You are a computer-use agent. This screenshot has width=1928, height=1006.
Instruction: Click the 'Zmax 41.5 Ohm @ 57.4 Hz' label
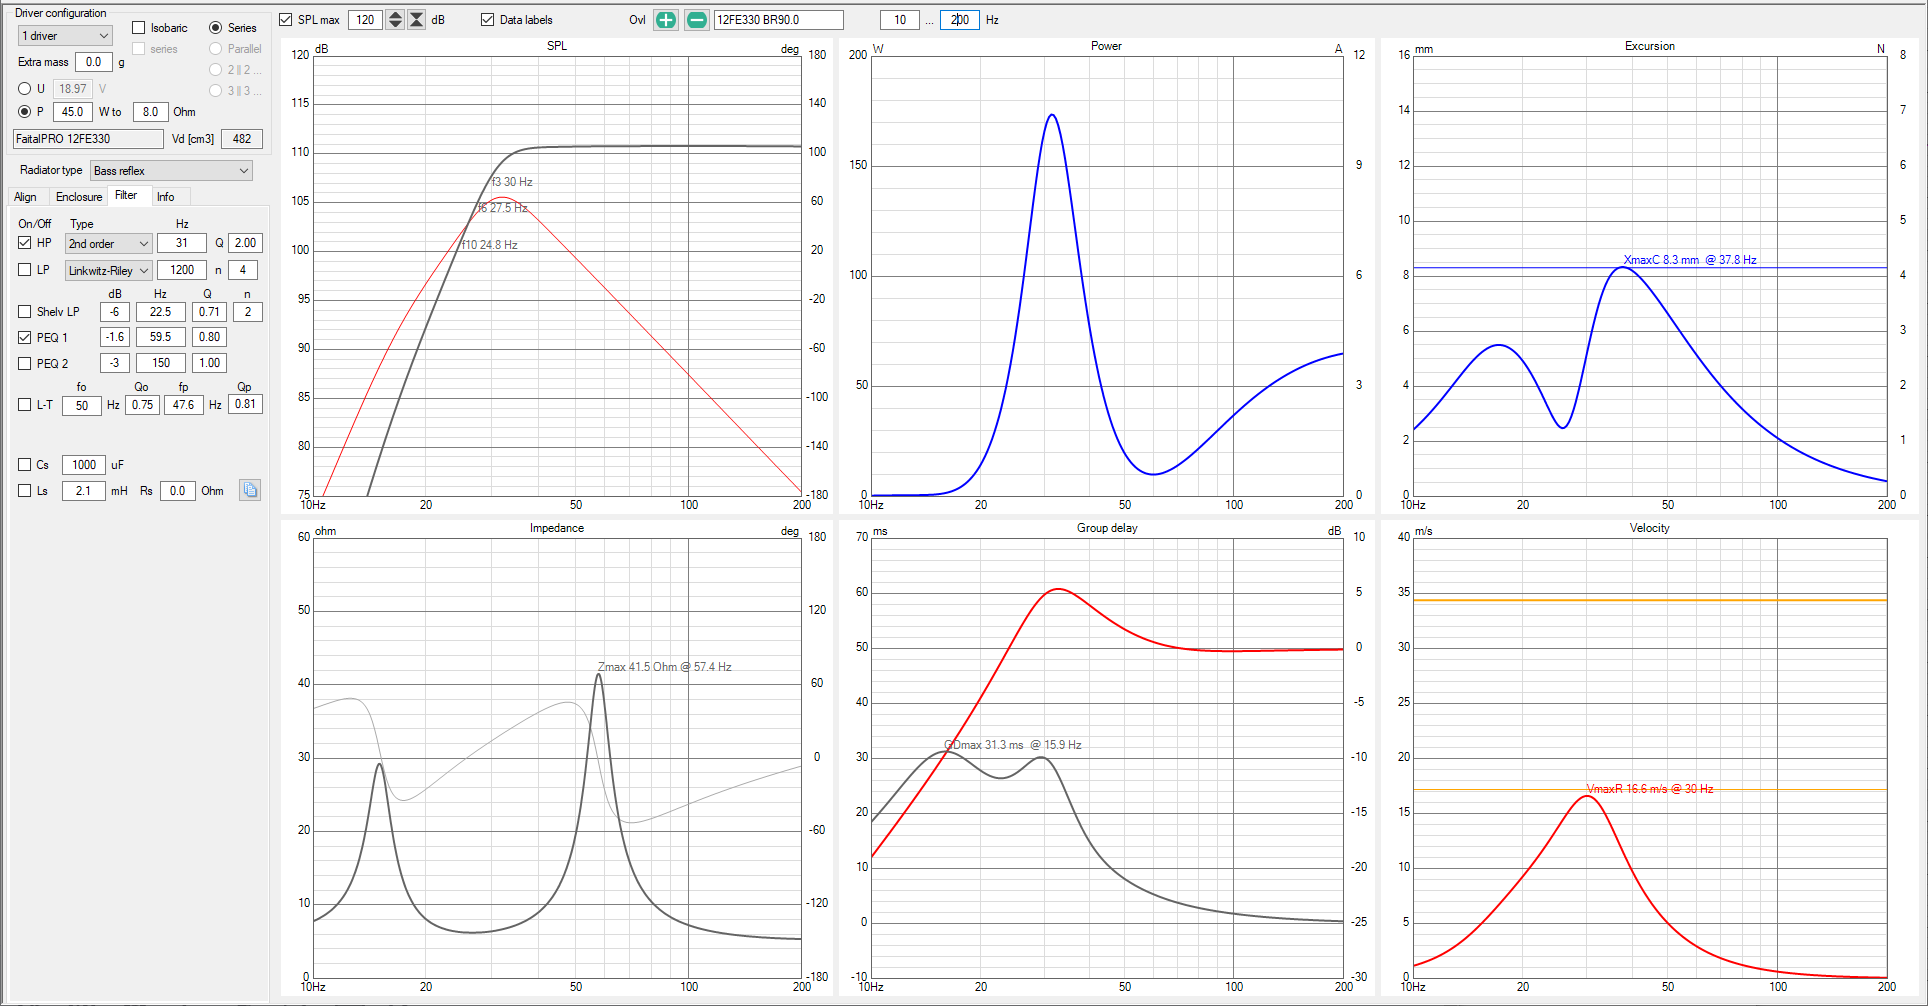coord(665,667)
